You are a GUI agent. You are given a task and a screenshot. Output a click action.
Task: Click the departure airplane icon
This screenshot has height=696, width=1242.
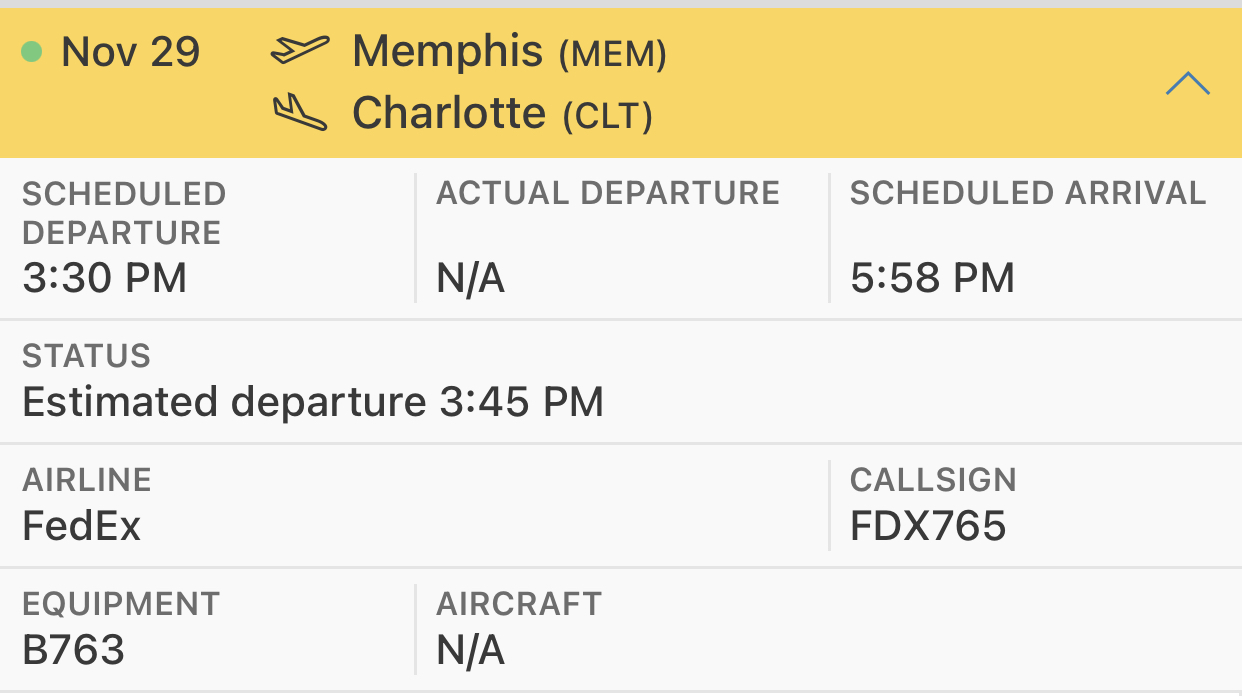pyautogui.click(x=300, y=50)
